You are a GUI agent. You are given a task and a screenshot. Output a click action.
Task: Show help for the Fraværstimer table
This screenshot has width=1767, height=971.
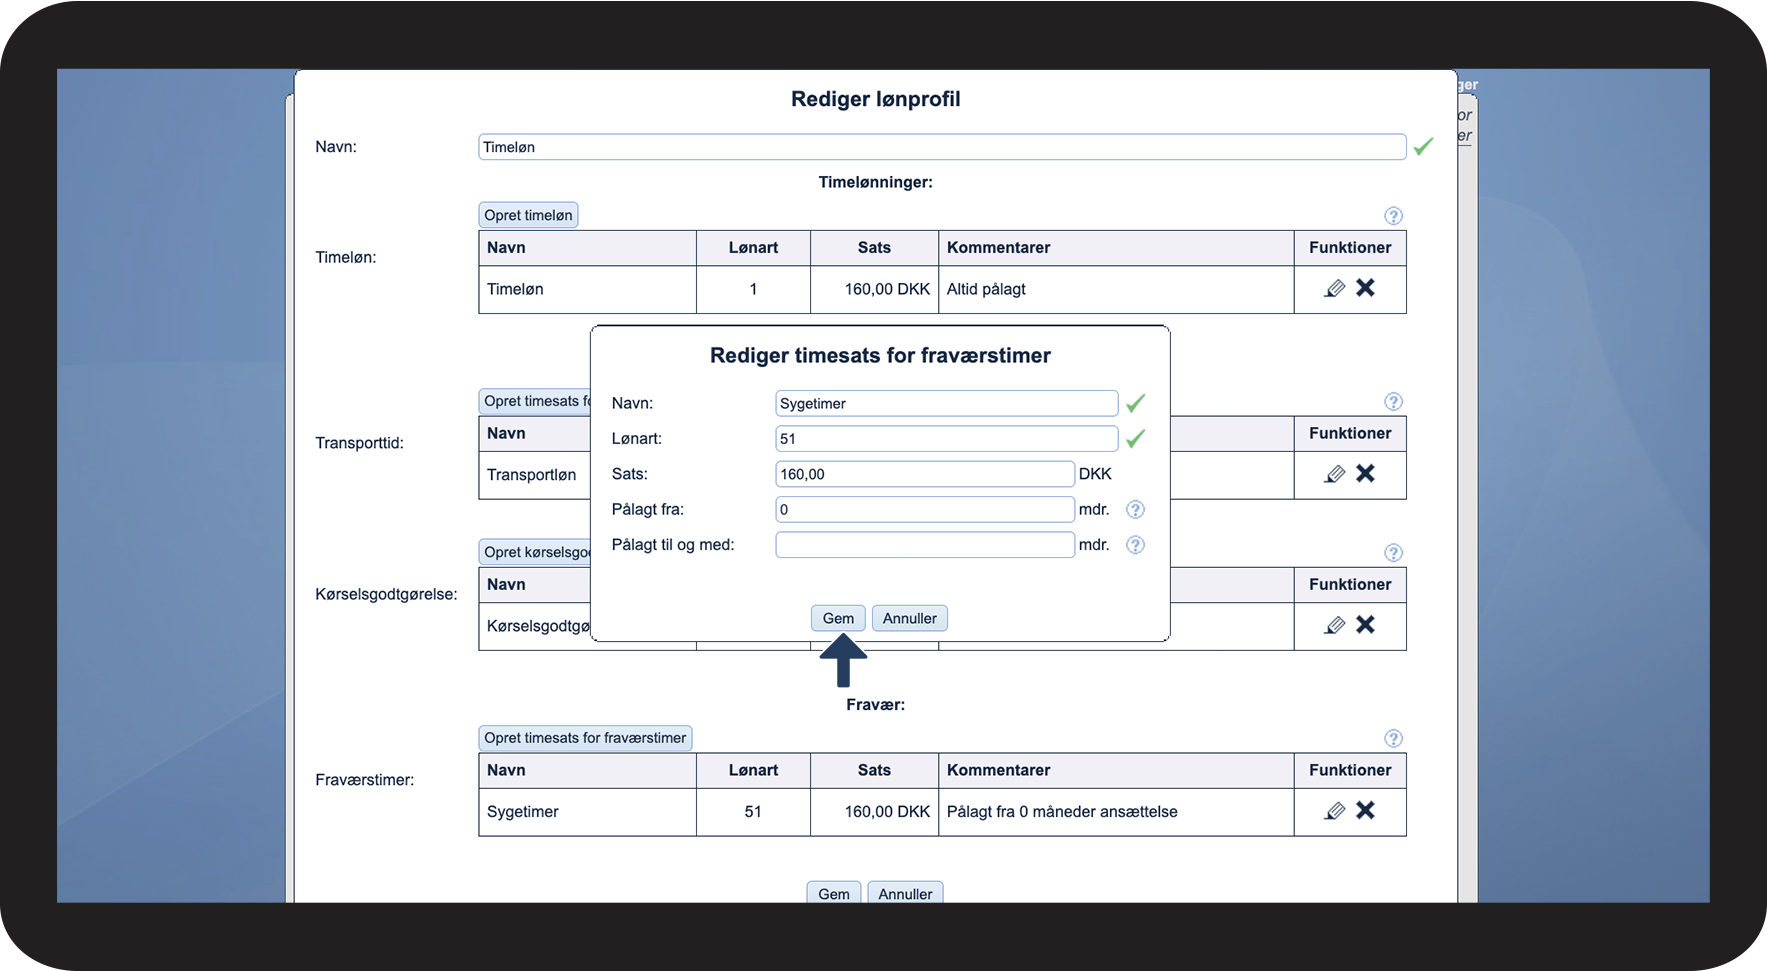pyautogui.click(x=1393, y=739)
